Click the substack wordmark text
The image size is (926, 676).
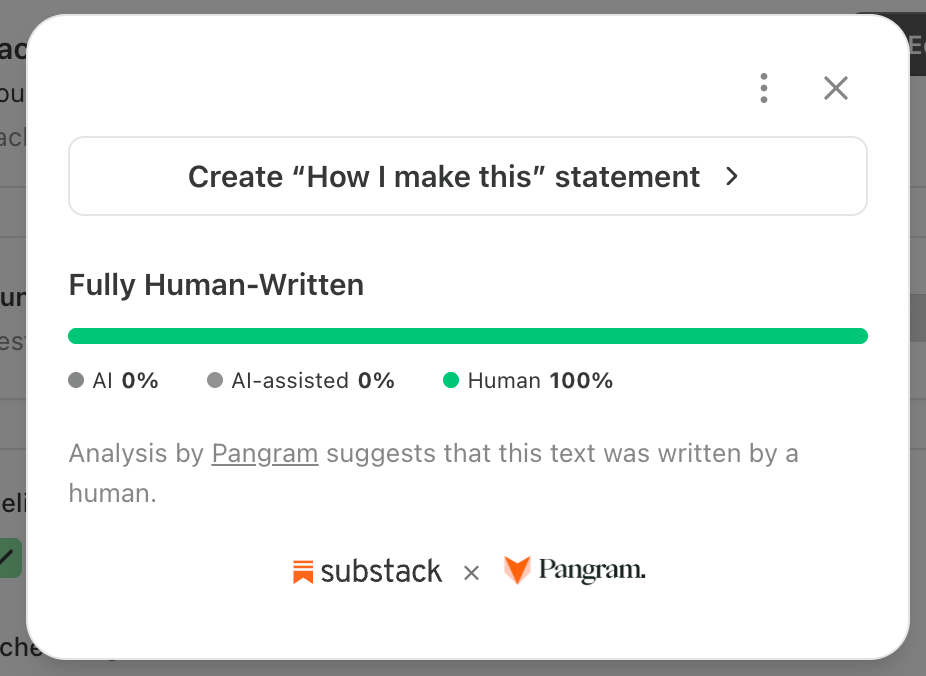pyautogui.click(x=381, y=572)
